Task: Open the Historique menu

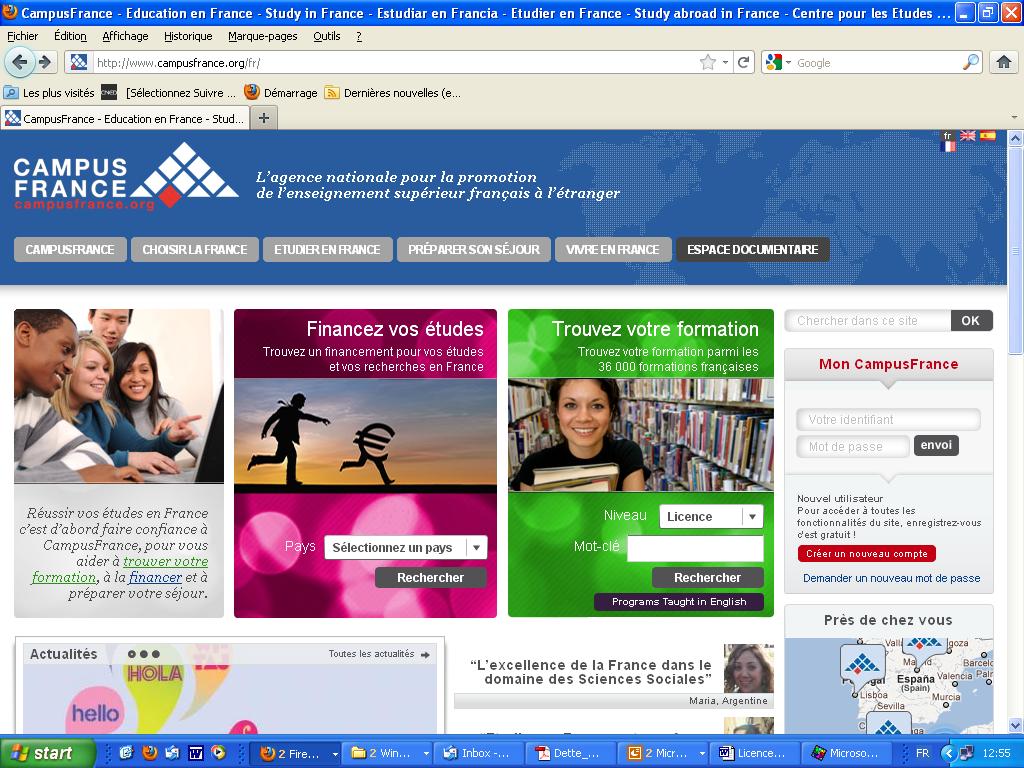Action: [188, 37]
